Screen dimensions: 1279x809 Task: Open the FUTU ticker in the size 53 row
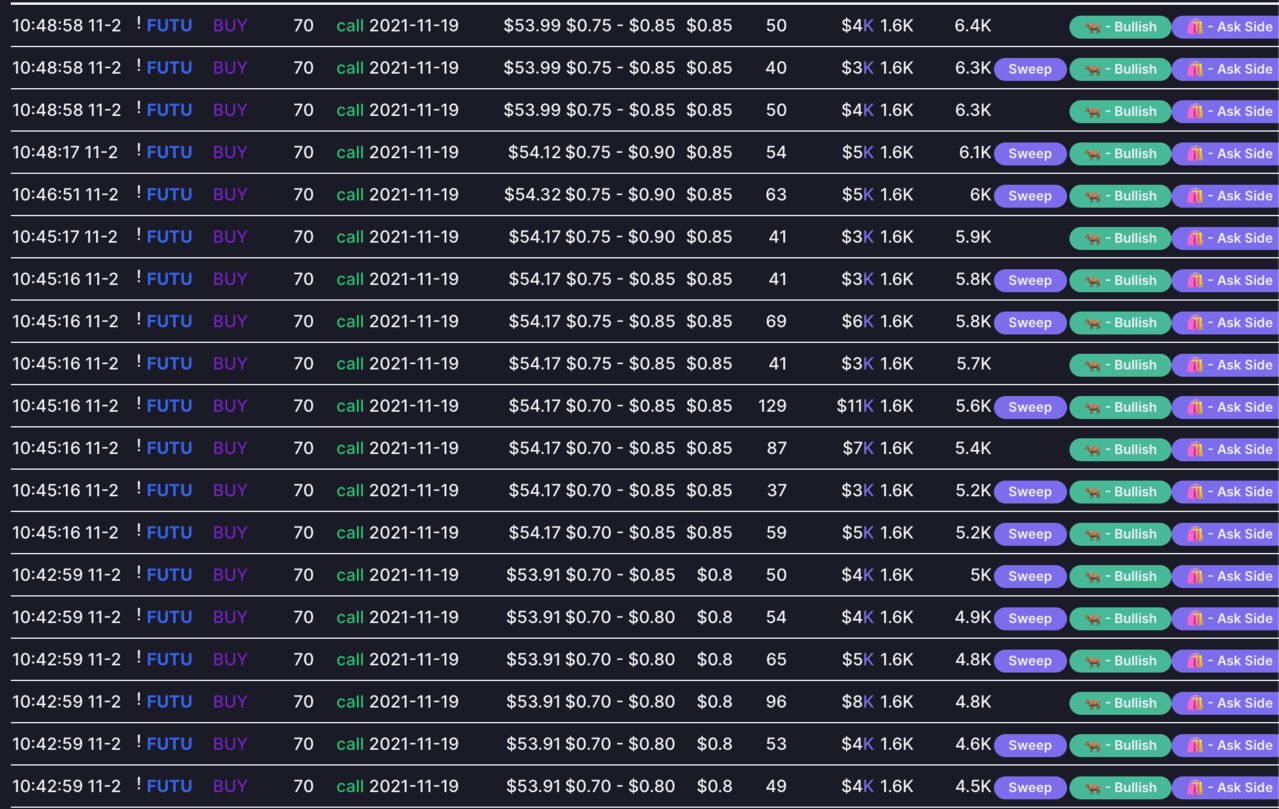169,744
